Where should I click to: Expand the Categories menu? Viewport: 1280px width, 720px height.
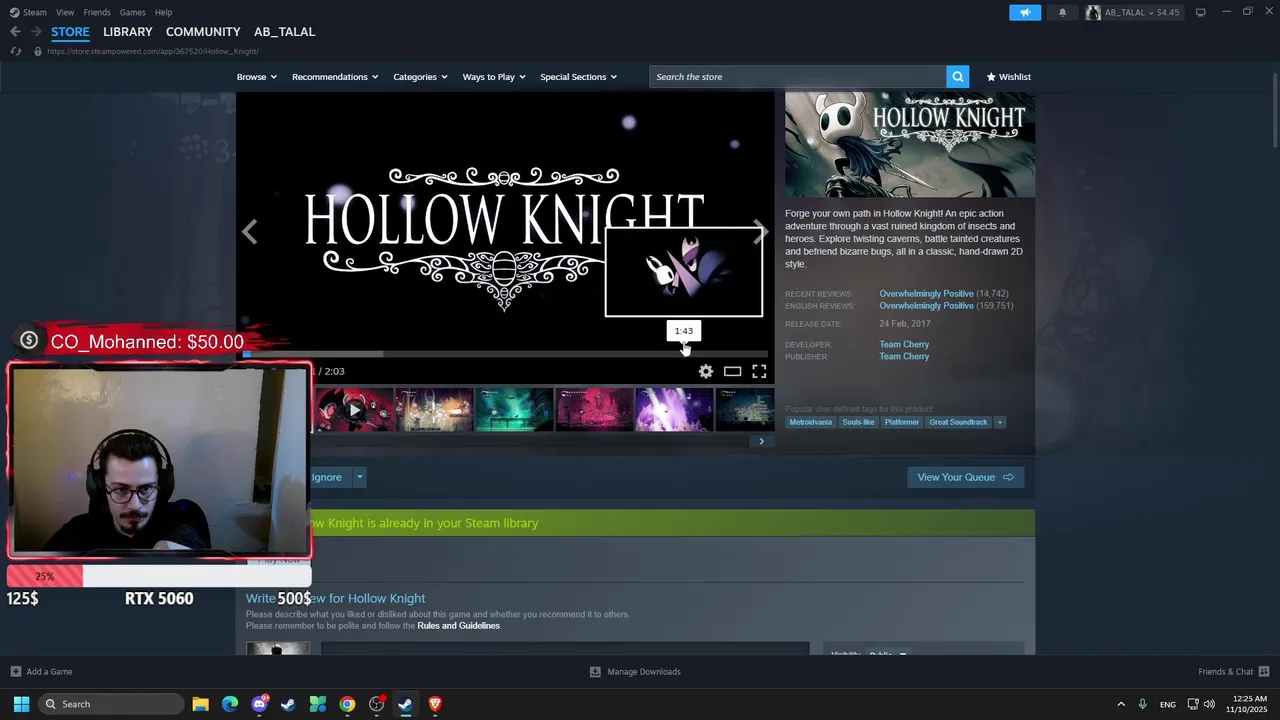tap(420, 77)
